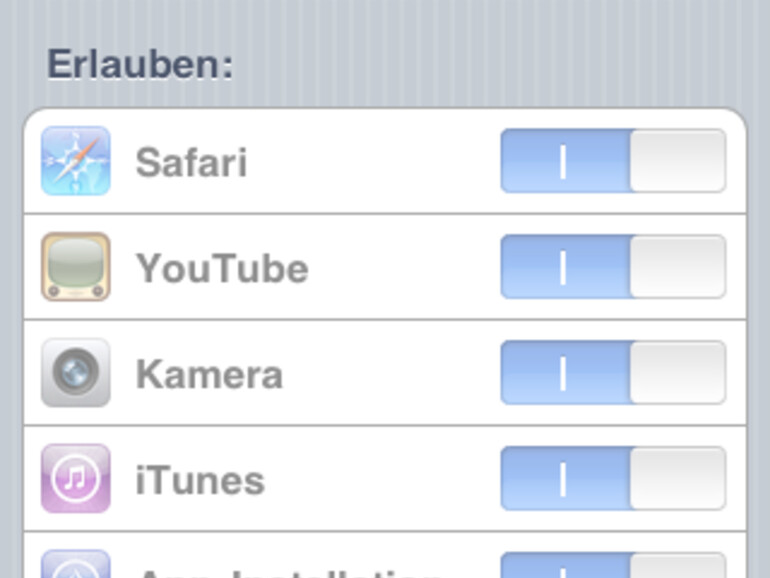Toggle the partially visible App-Installation switch

pyautogui.click(x=612, y=565)
